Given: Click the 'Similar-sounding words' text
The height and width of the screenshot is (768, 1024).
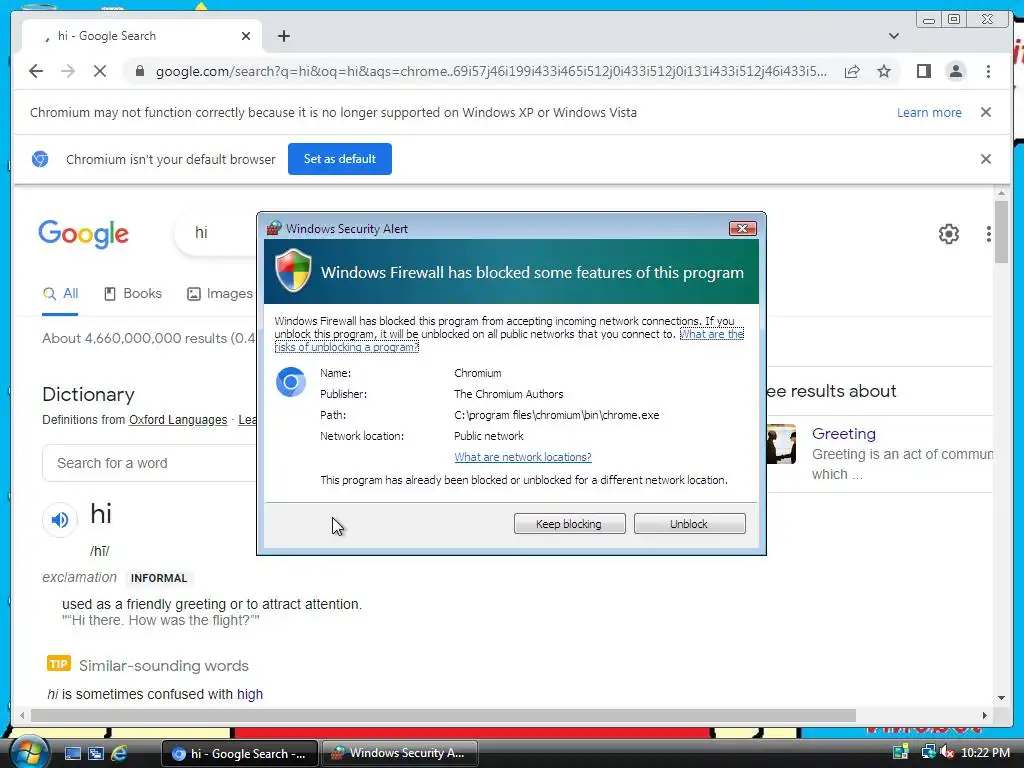Looking at the screenshot, I should pos(164,665).
